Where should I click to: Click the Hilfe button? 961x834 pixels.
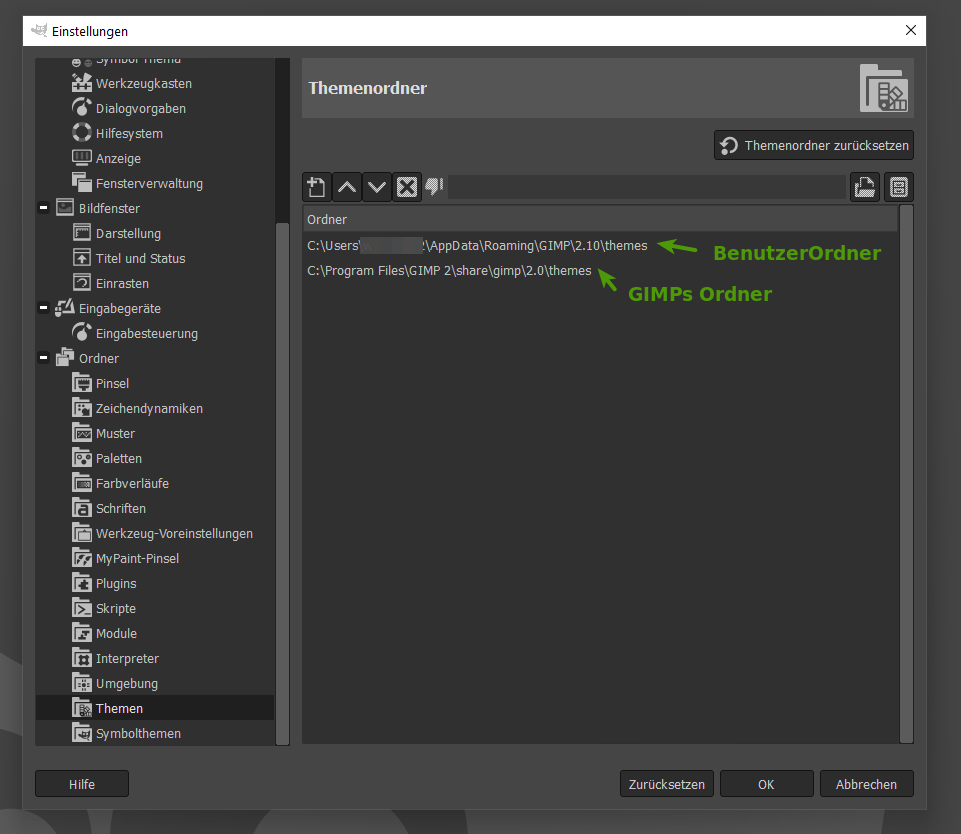pos(82,784)
